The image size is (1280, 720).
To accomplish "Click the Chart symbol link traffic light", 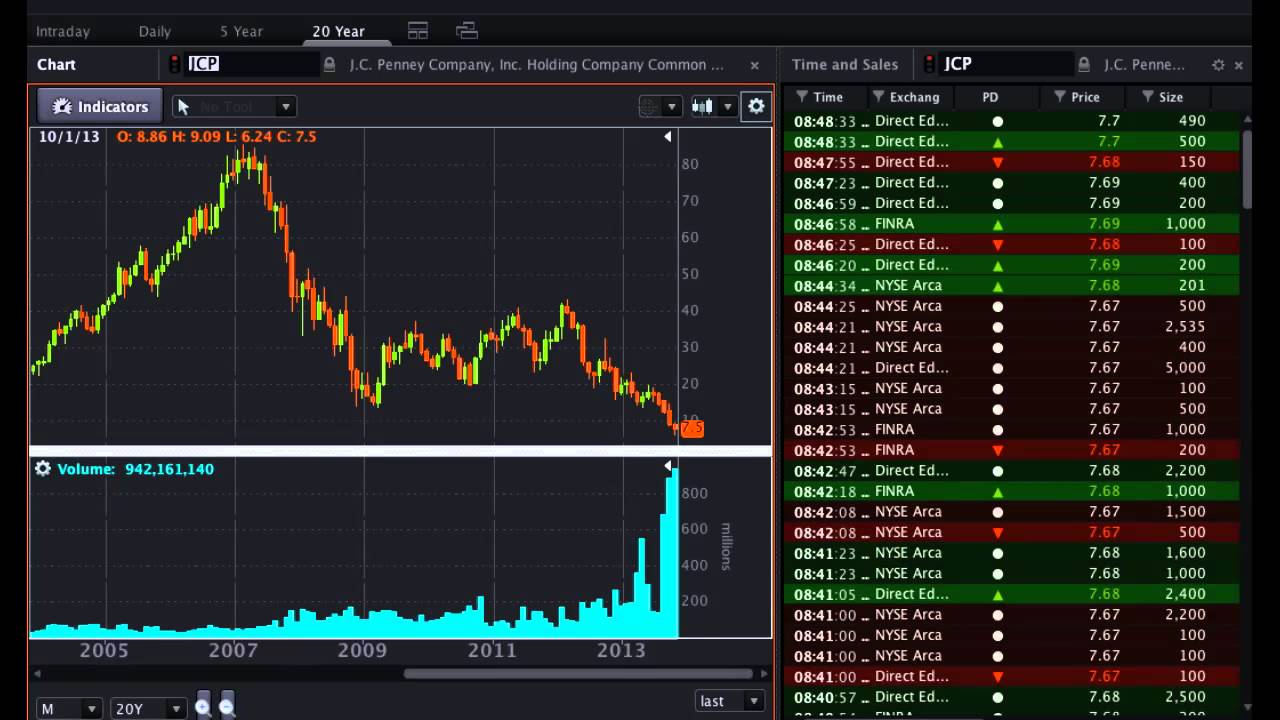I will click(x=176, y=64).
